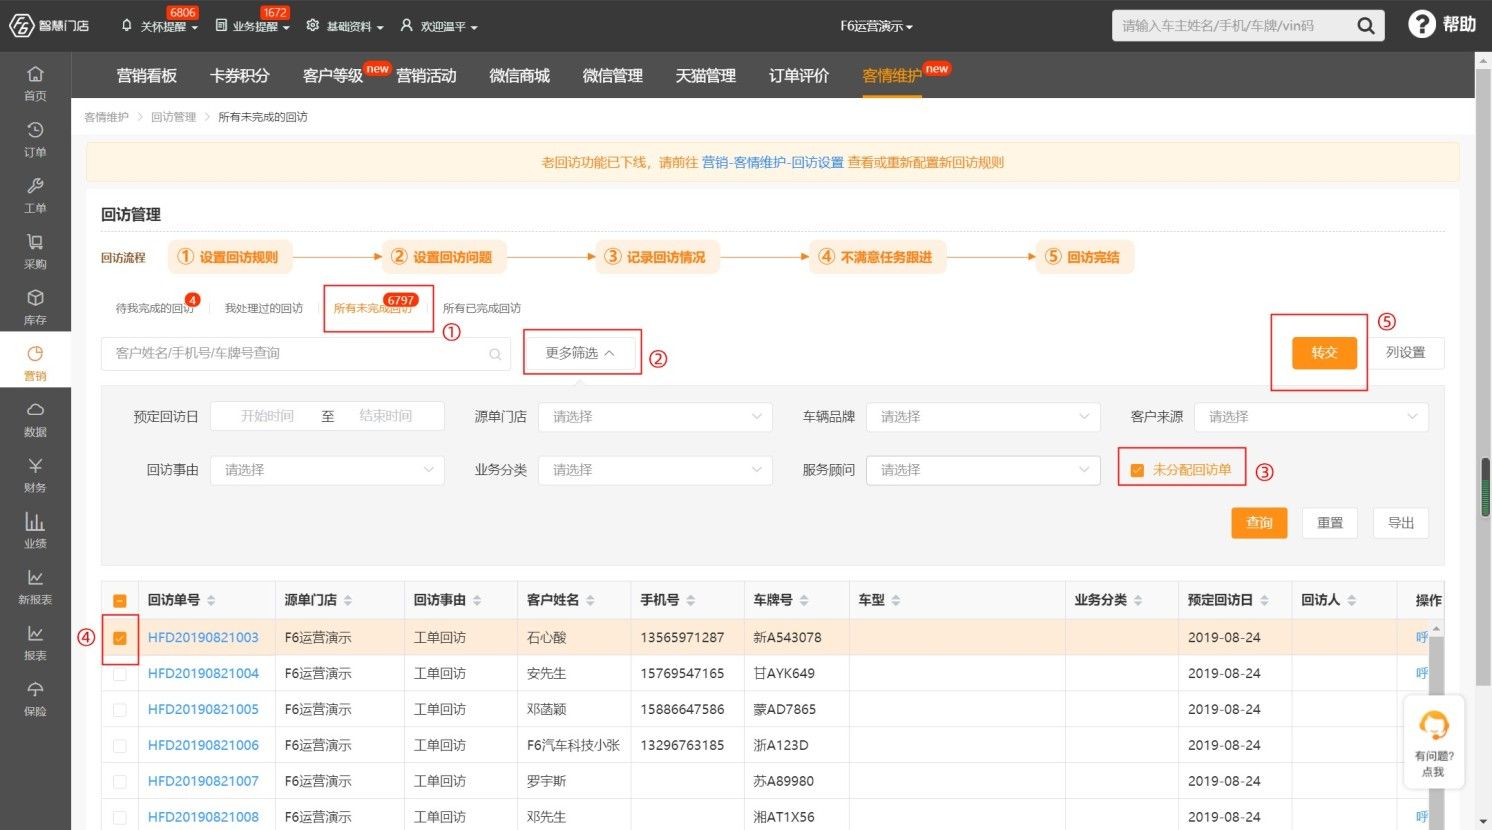
Task: Focus the 客户姓名/手机号/车牌号 query field
Action: [306, 354]
